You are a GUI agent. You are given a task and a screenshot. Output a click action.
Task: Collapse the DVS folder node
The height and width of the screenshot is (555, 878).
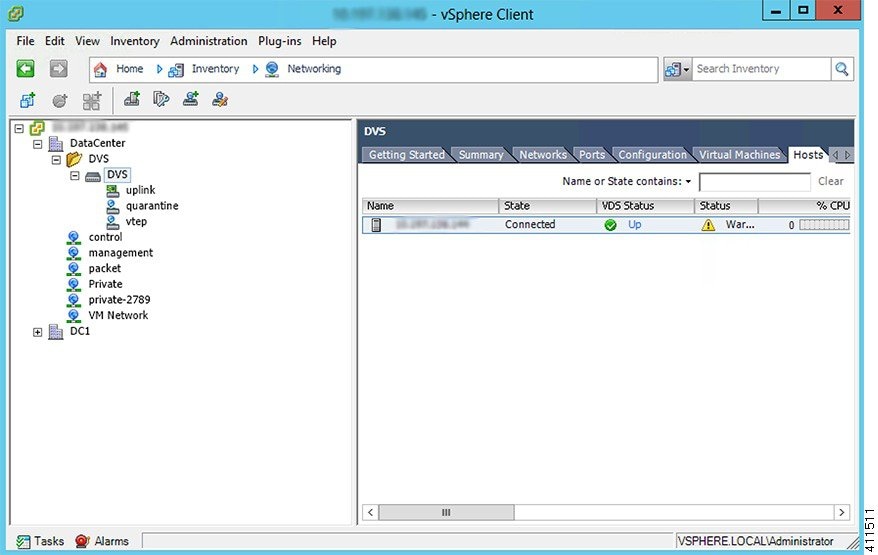56,160
